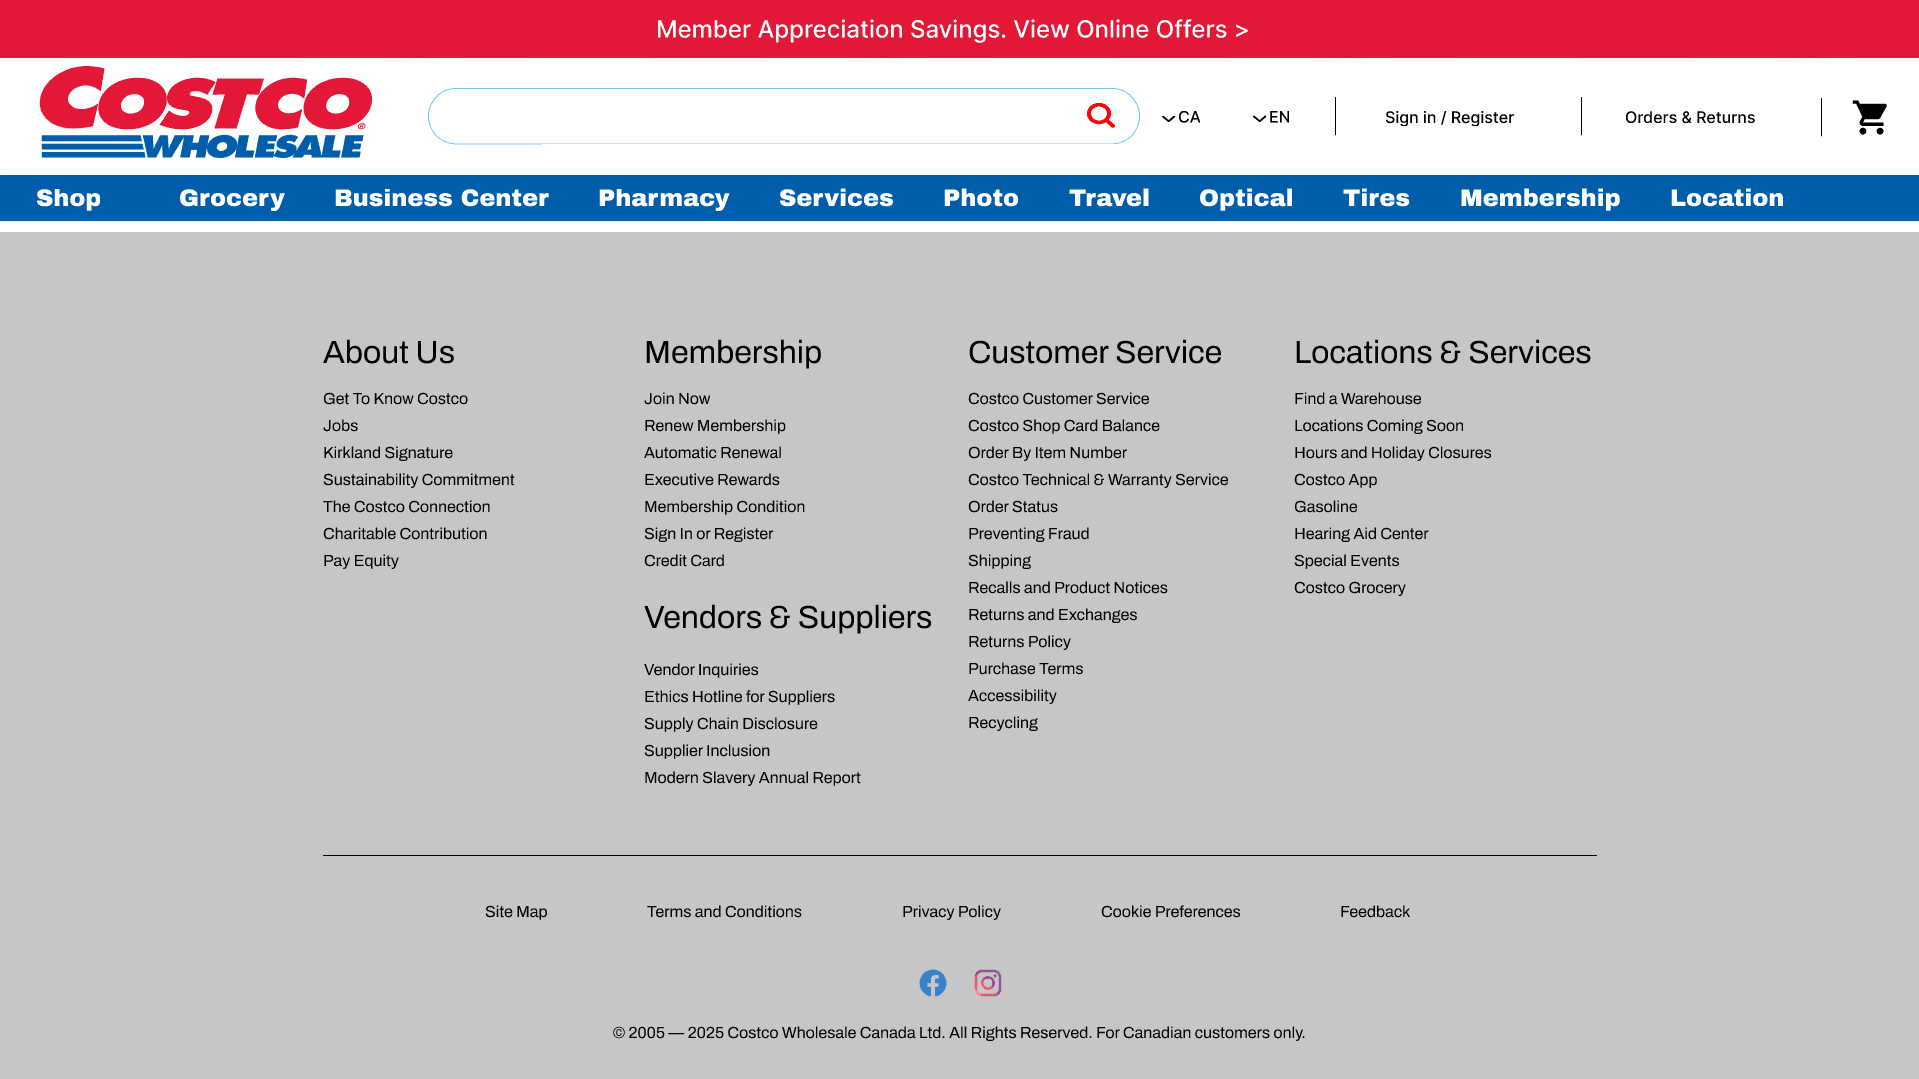The width and height of the screenshot is (1919, 1079).
Task: Open the Pay Equity link
Action: pyautogui.click(x=360, y=560)
